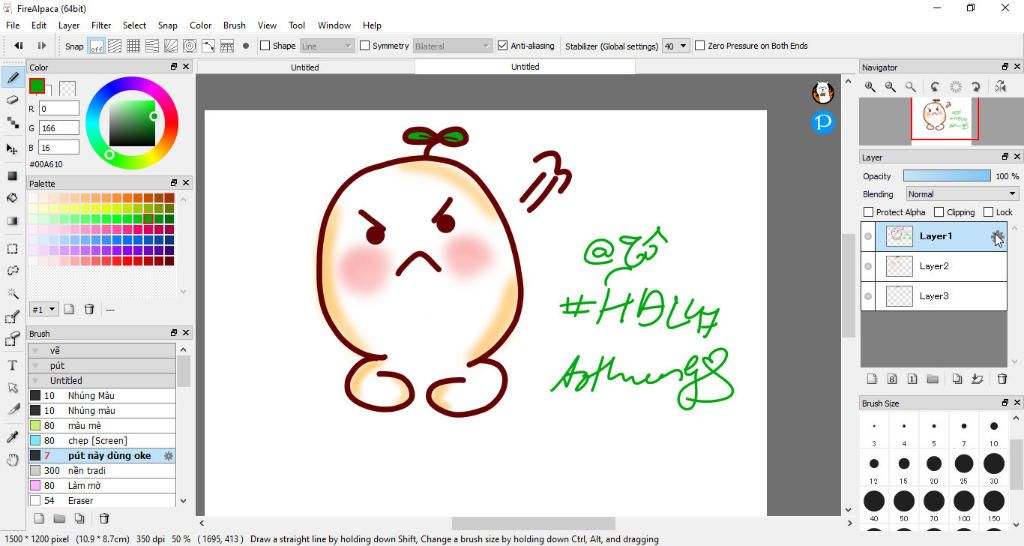This screenshot has width=1024, height=546.
Task: Toggle visibility of Layer3
Action: click(868, 297)
